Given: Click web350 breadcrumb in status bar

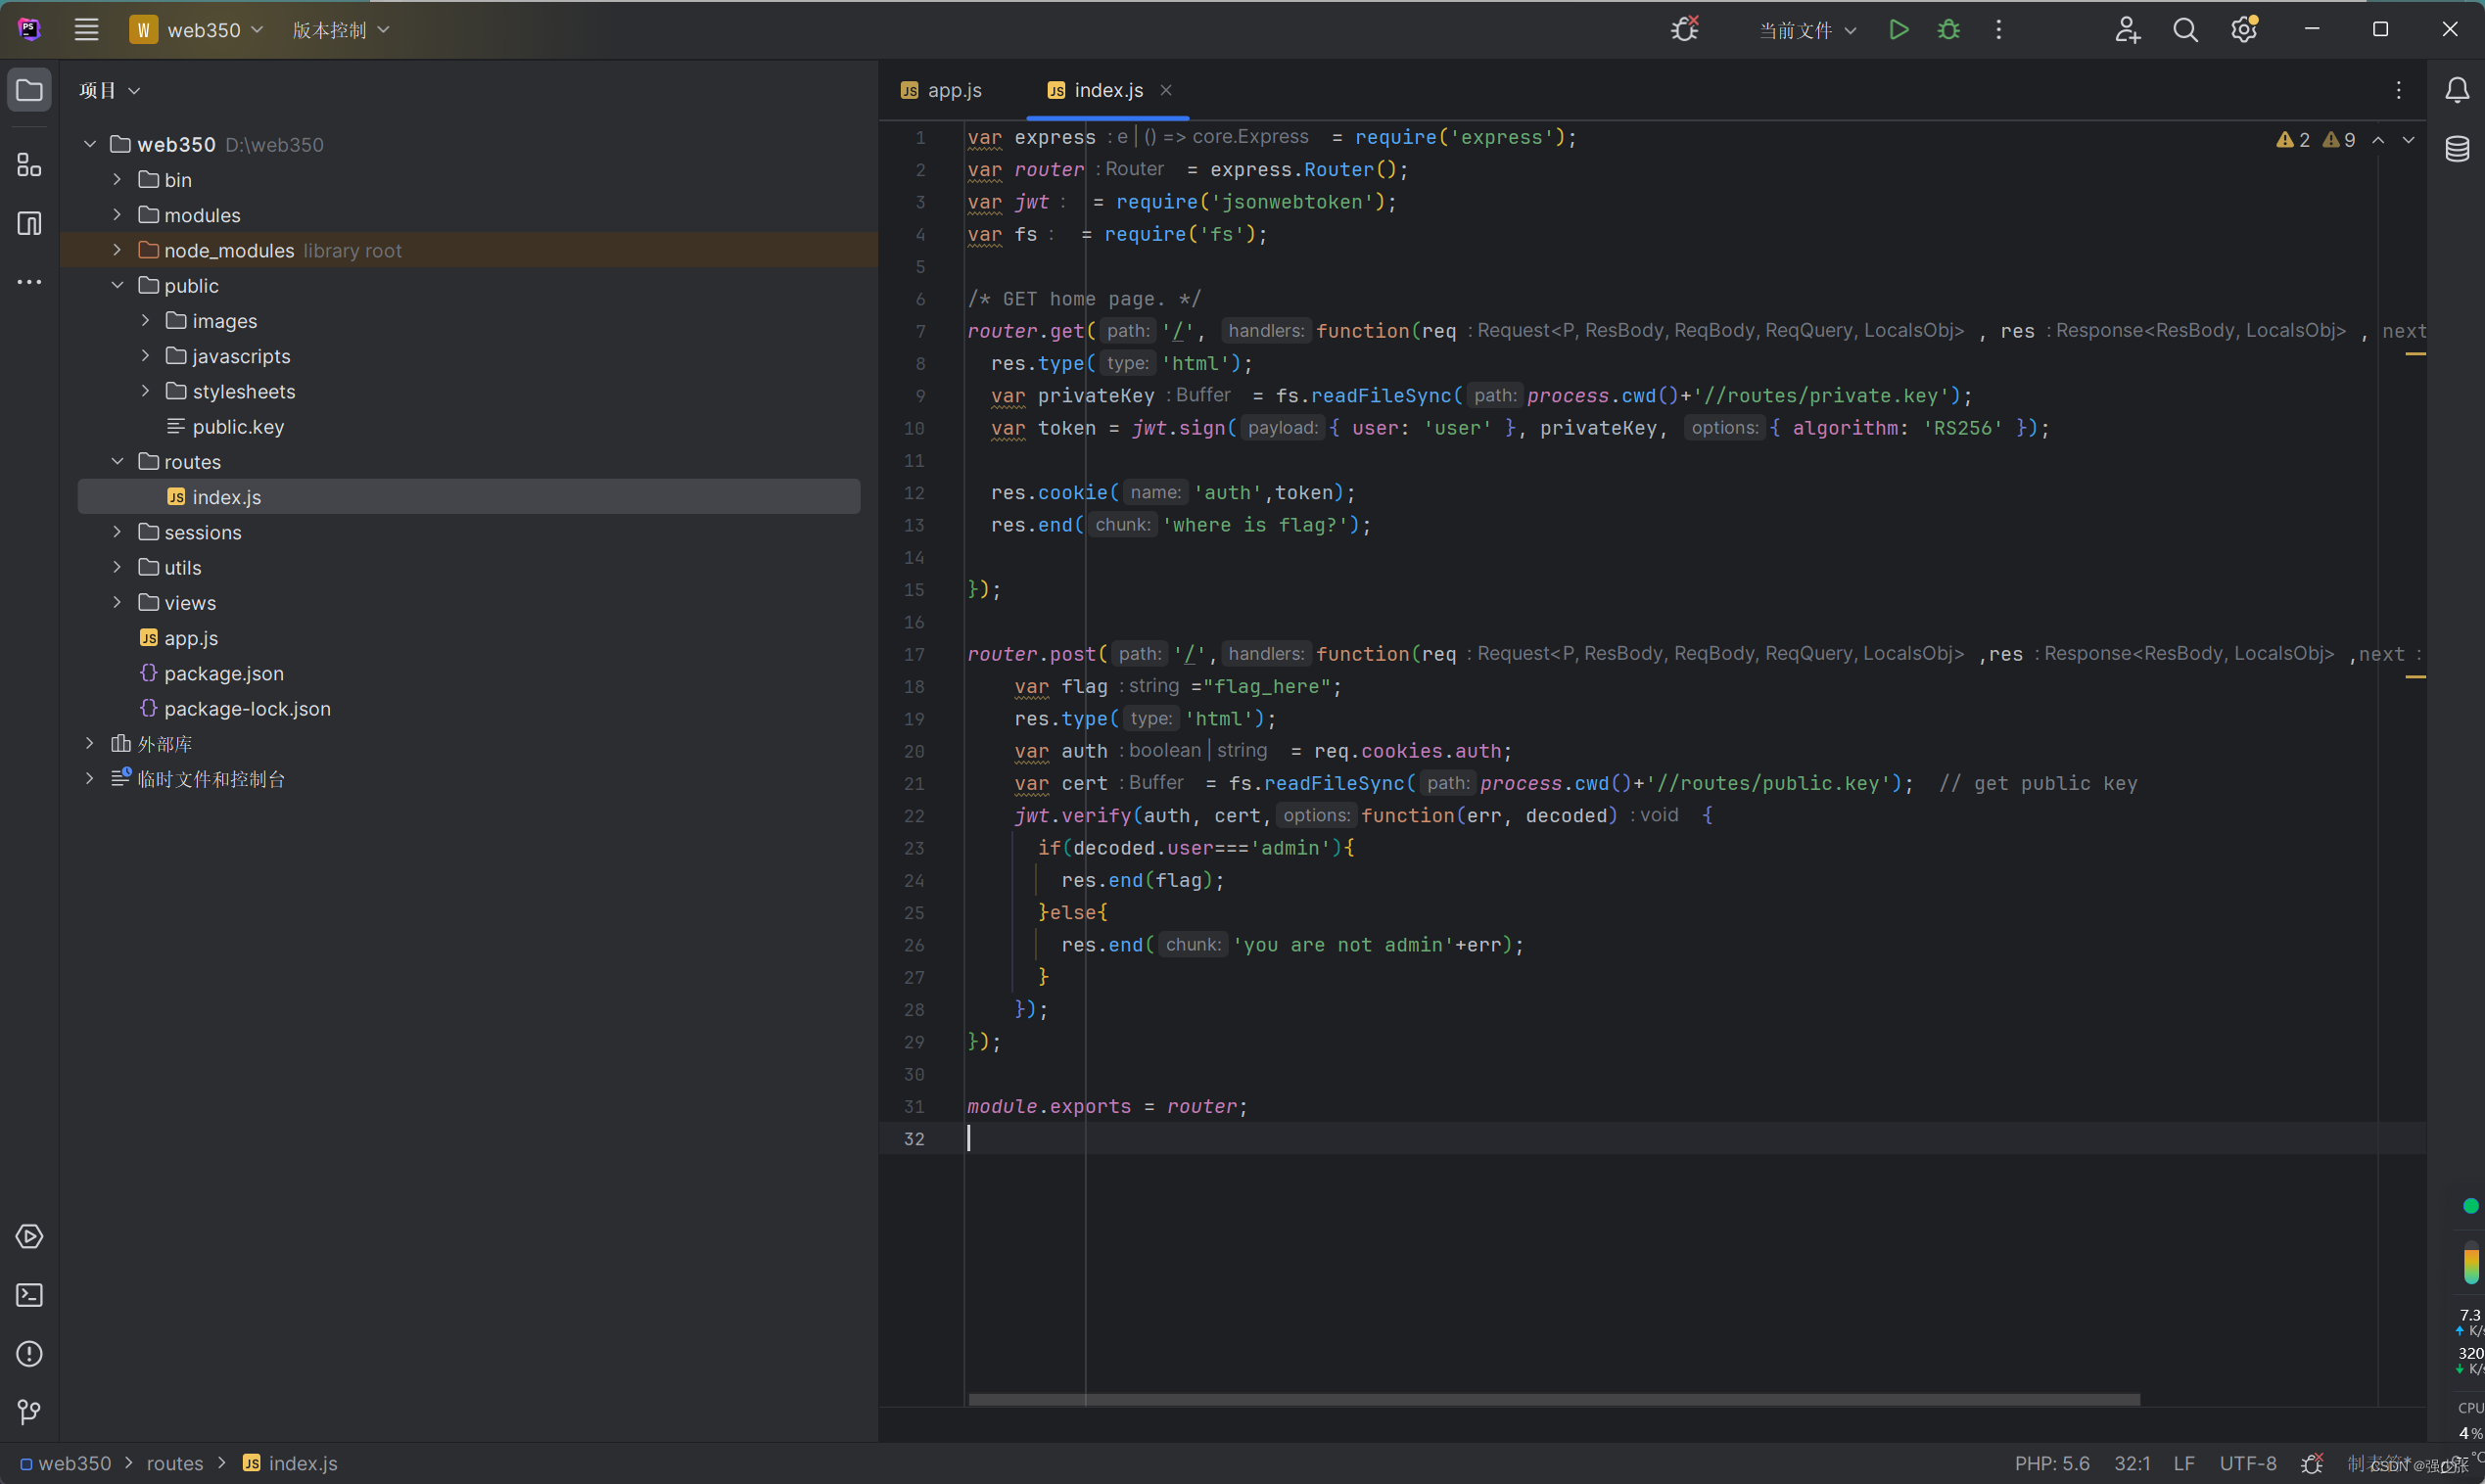Looking at the screenshot, I should [x=65, y=1463].
